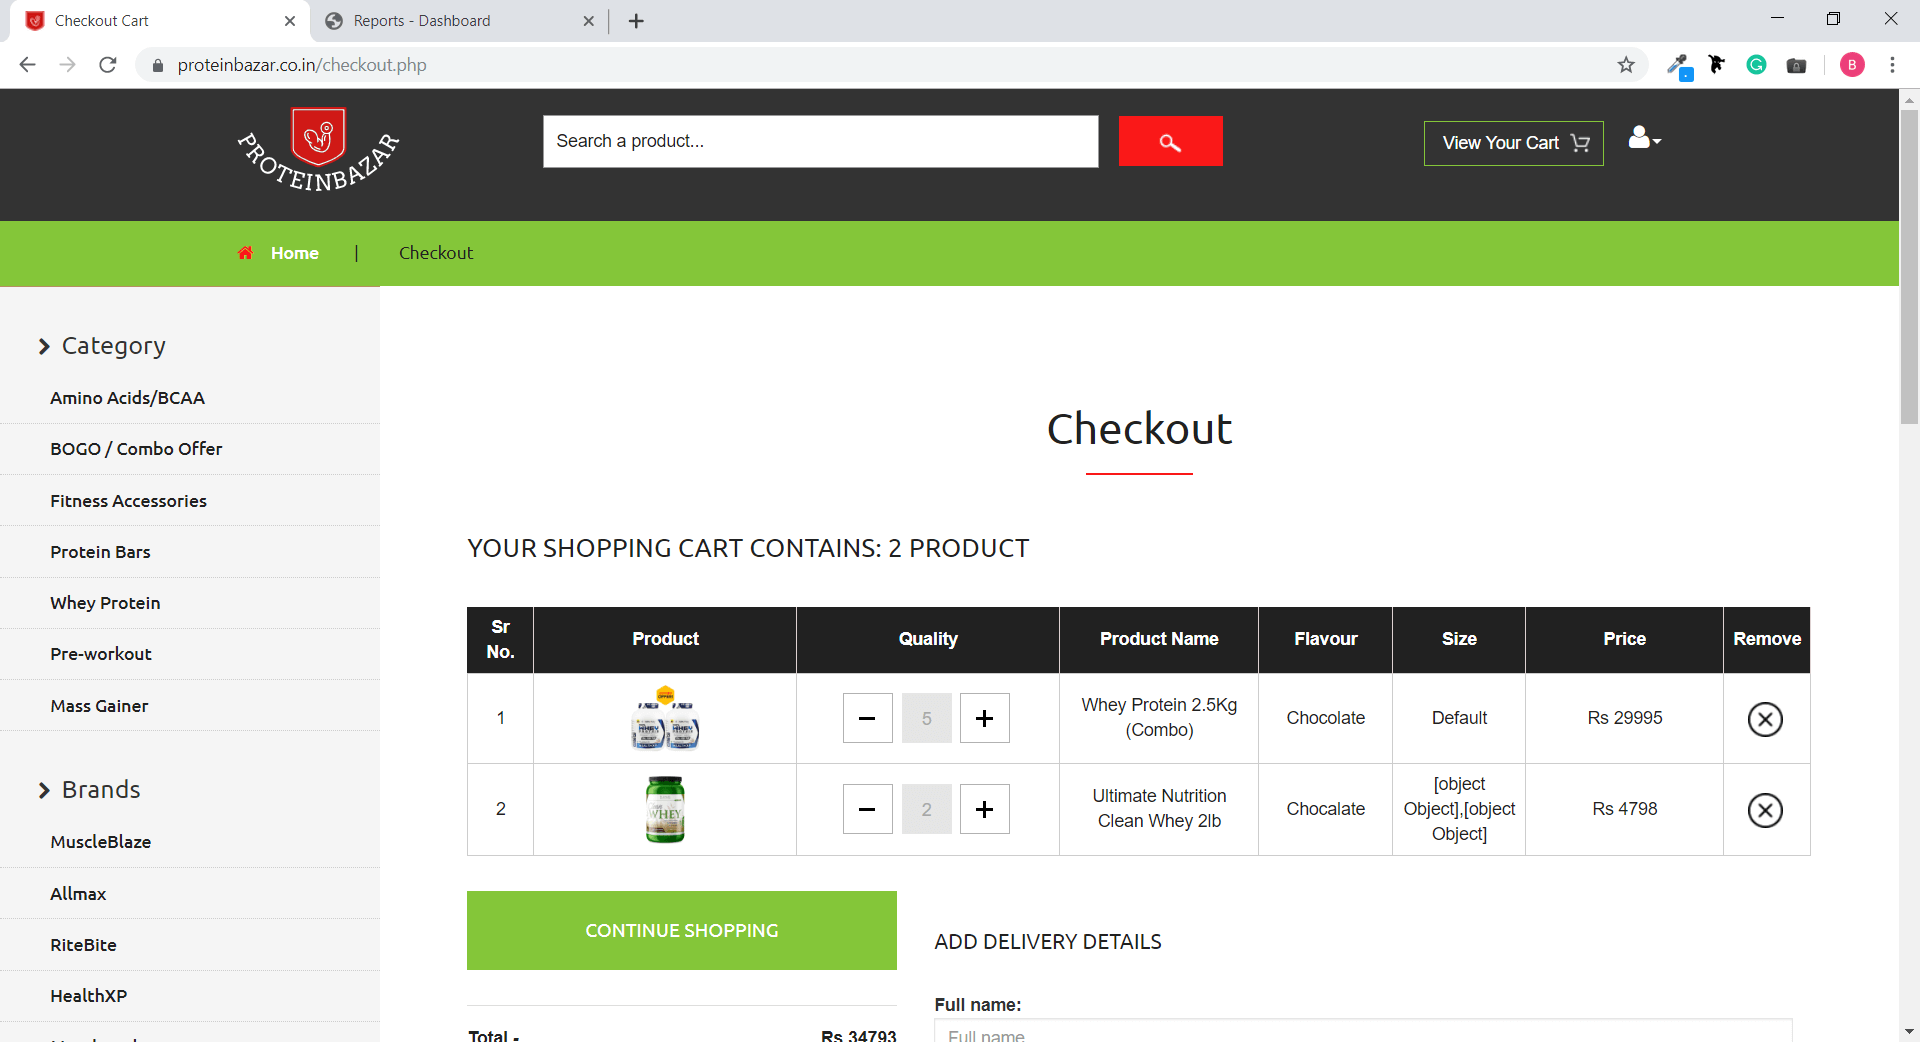This screenshot has width=1920, height=1042.
Task: Click the Ultimate Nutrition Whey product thumbnail
Action: (665, 809)
